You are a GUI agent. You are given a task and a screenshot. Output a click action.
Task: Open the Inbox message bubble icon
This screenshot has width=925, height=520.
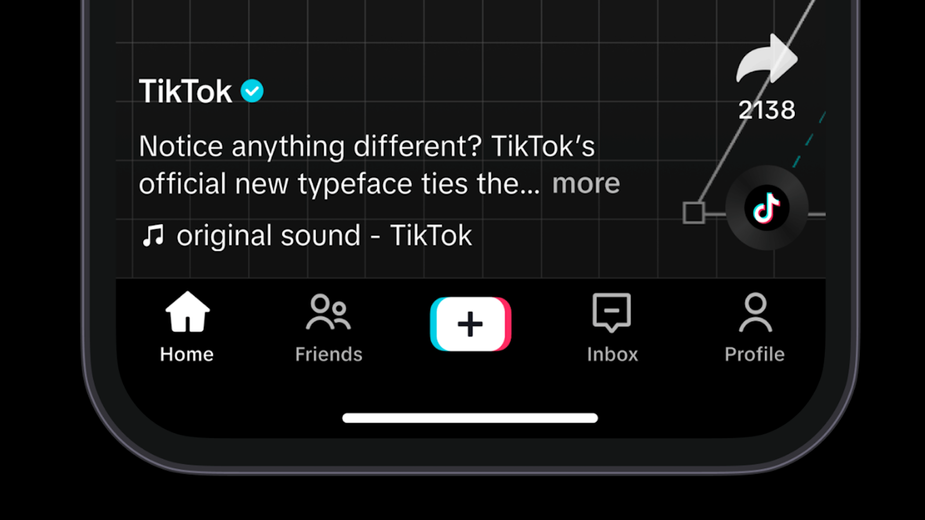(611, 313)
